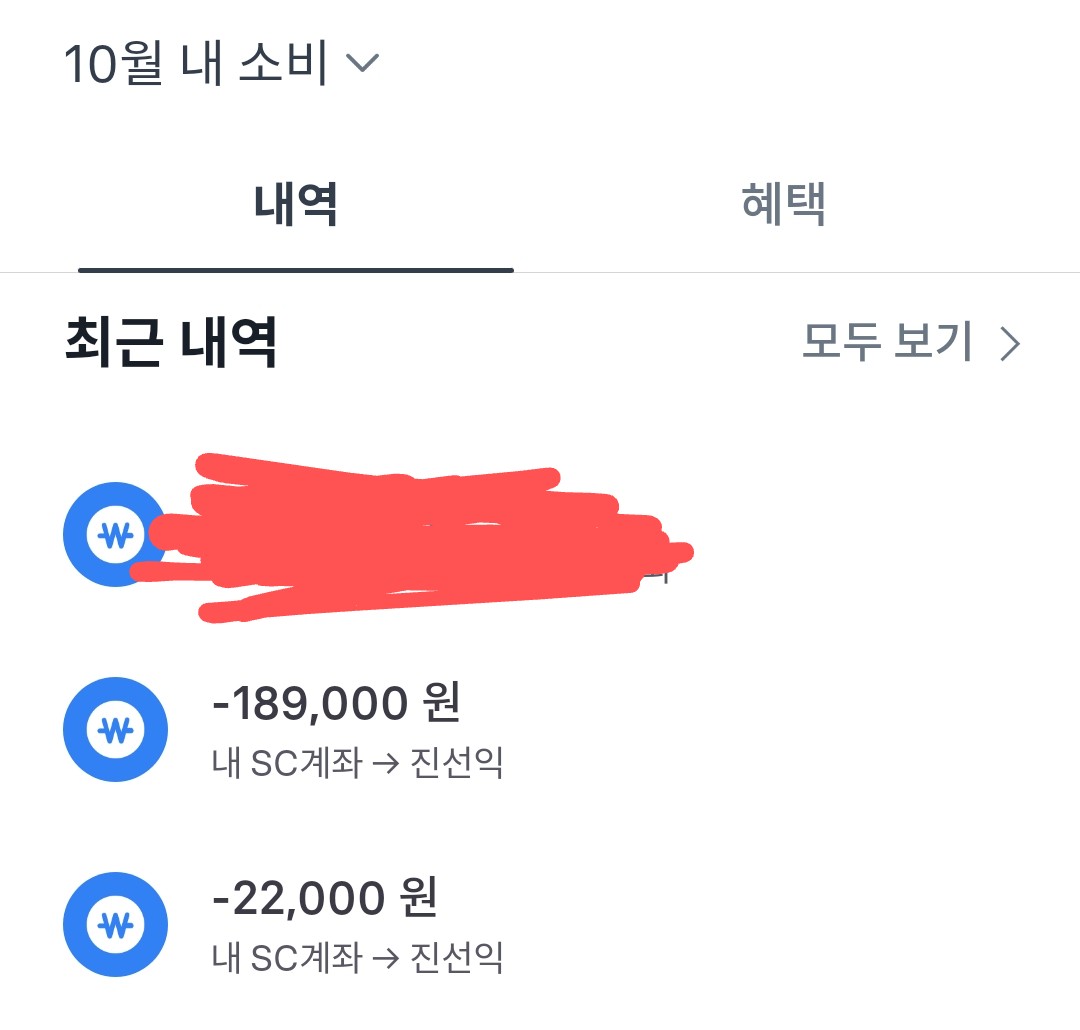This screenshot has width=1080, height=1030.
Task: Tap the won icon beside -22,000 원
Action: [115, 925]
